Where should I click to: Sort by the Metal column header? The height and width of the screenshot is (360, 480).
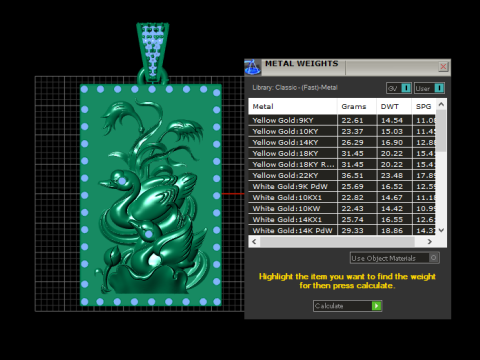[293, 107]
